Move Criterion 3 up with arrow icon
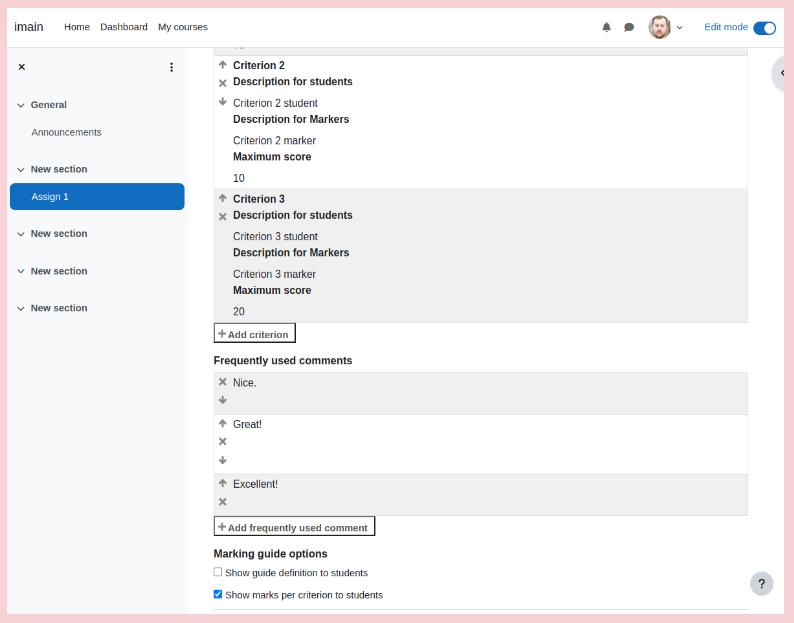 pos(222,198)
